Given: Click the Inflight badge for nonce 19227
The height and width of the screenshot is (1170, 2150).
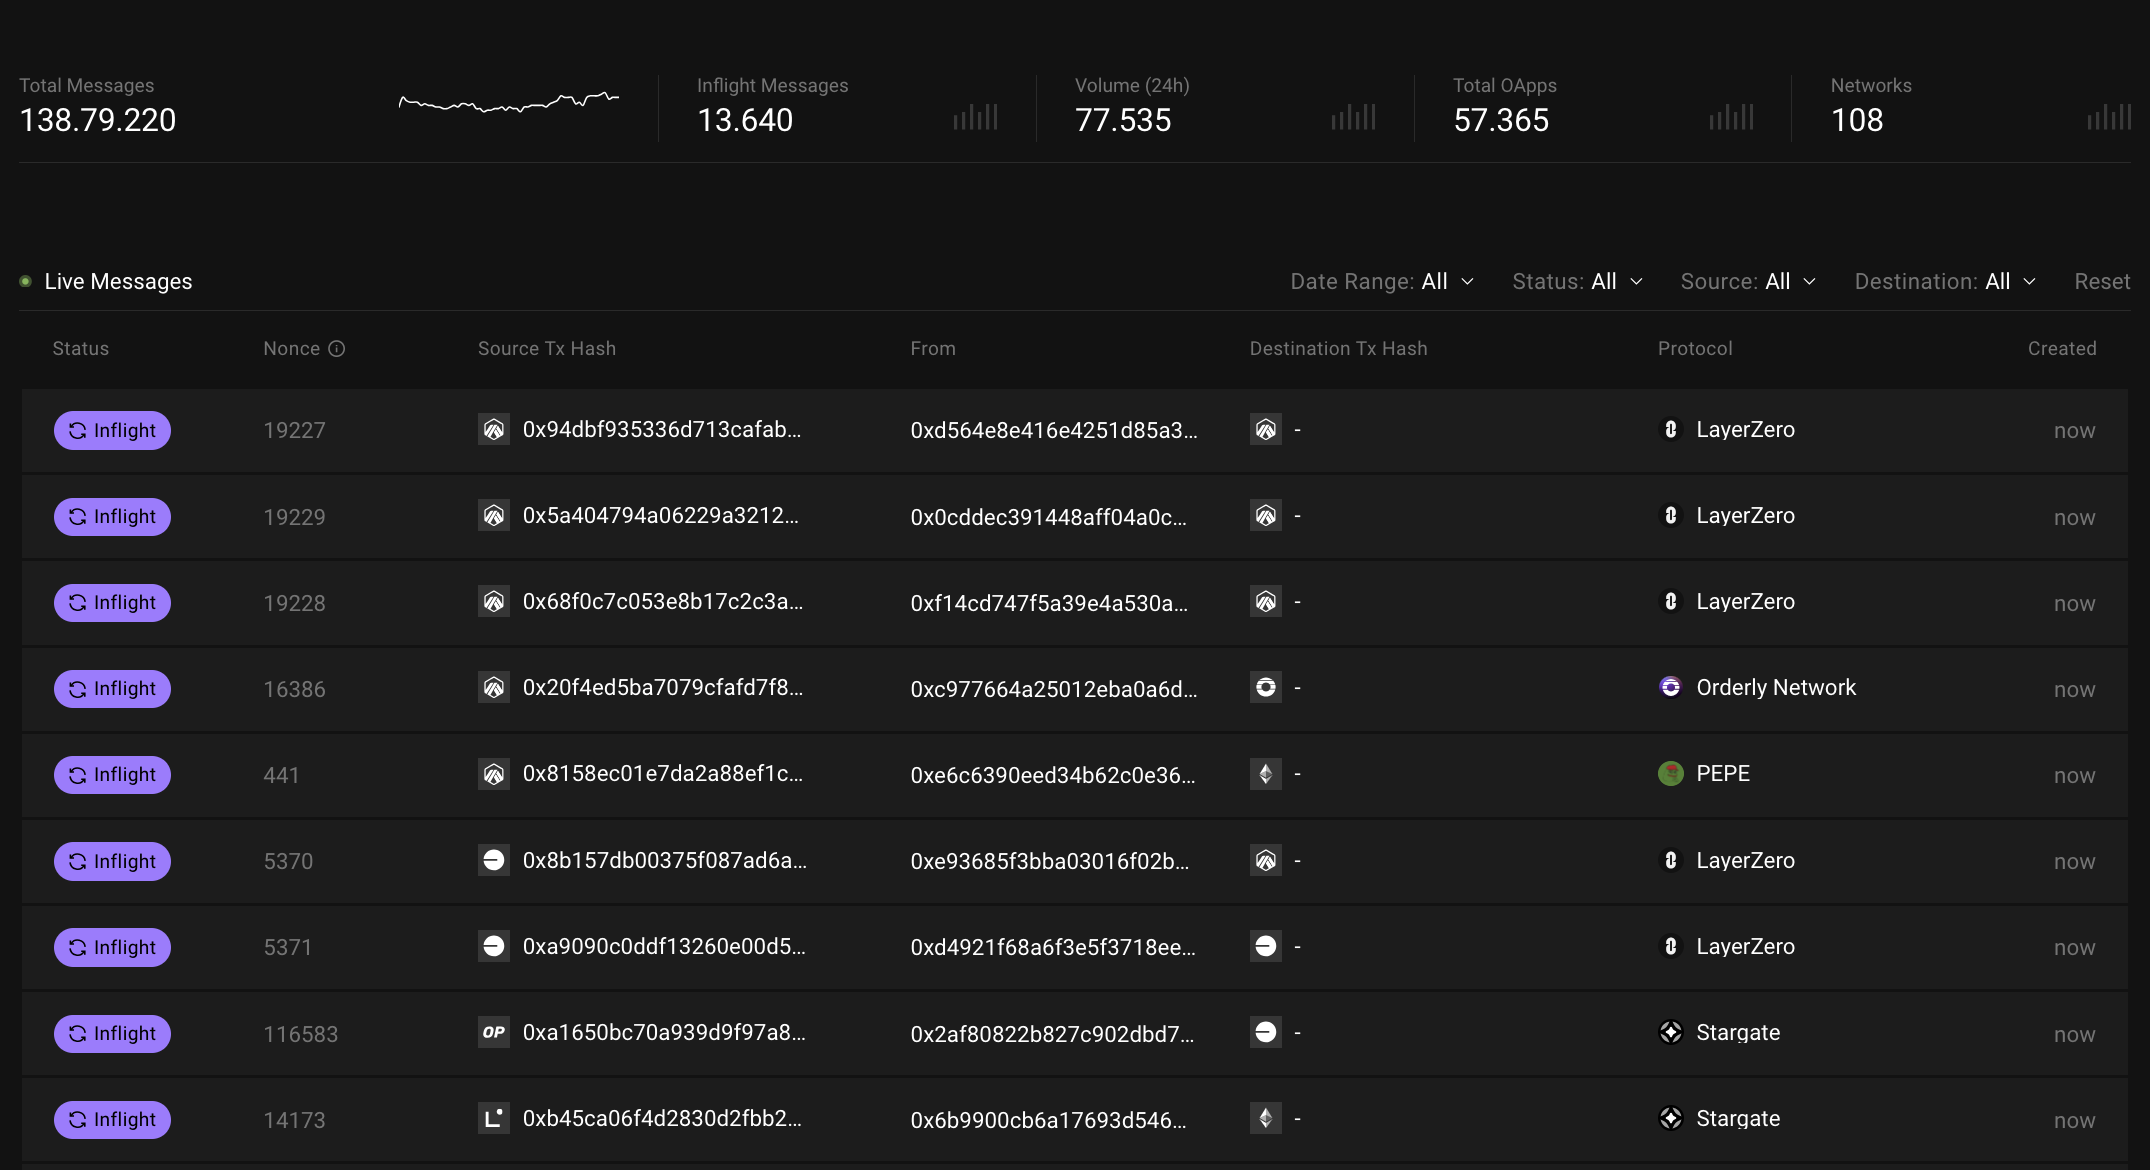Looking at the screenshot, I should click(112, 431).
